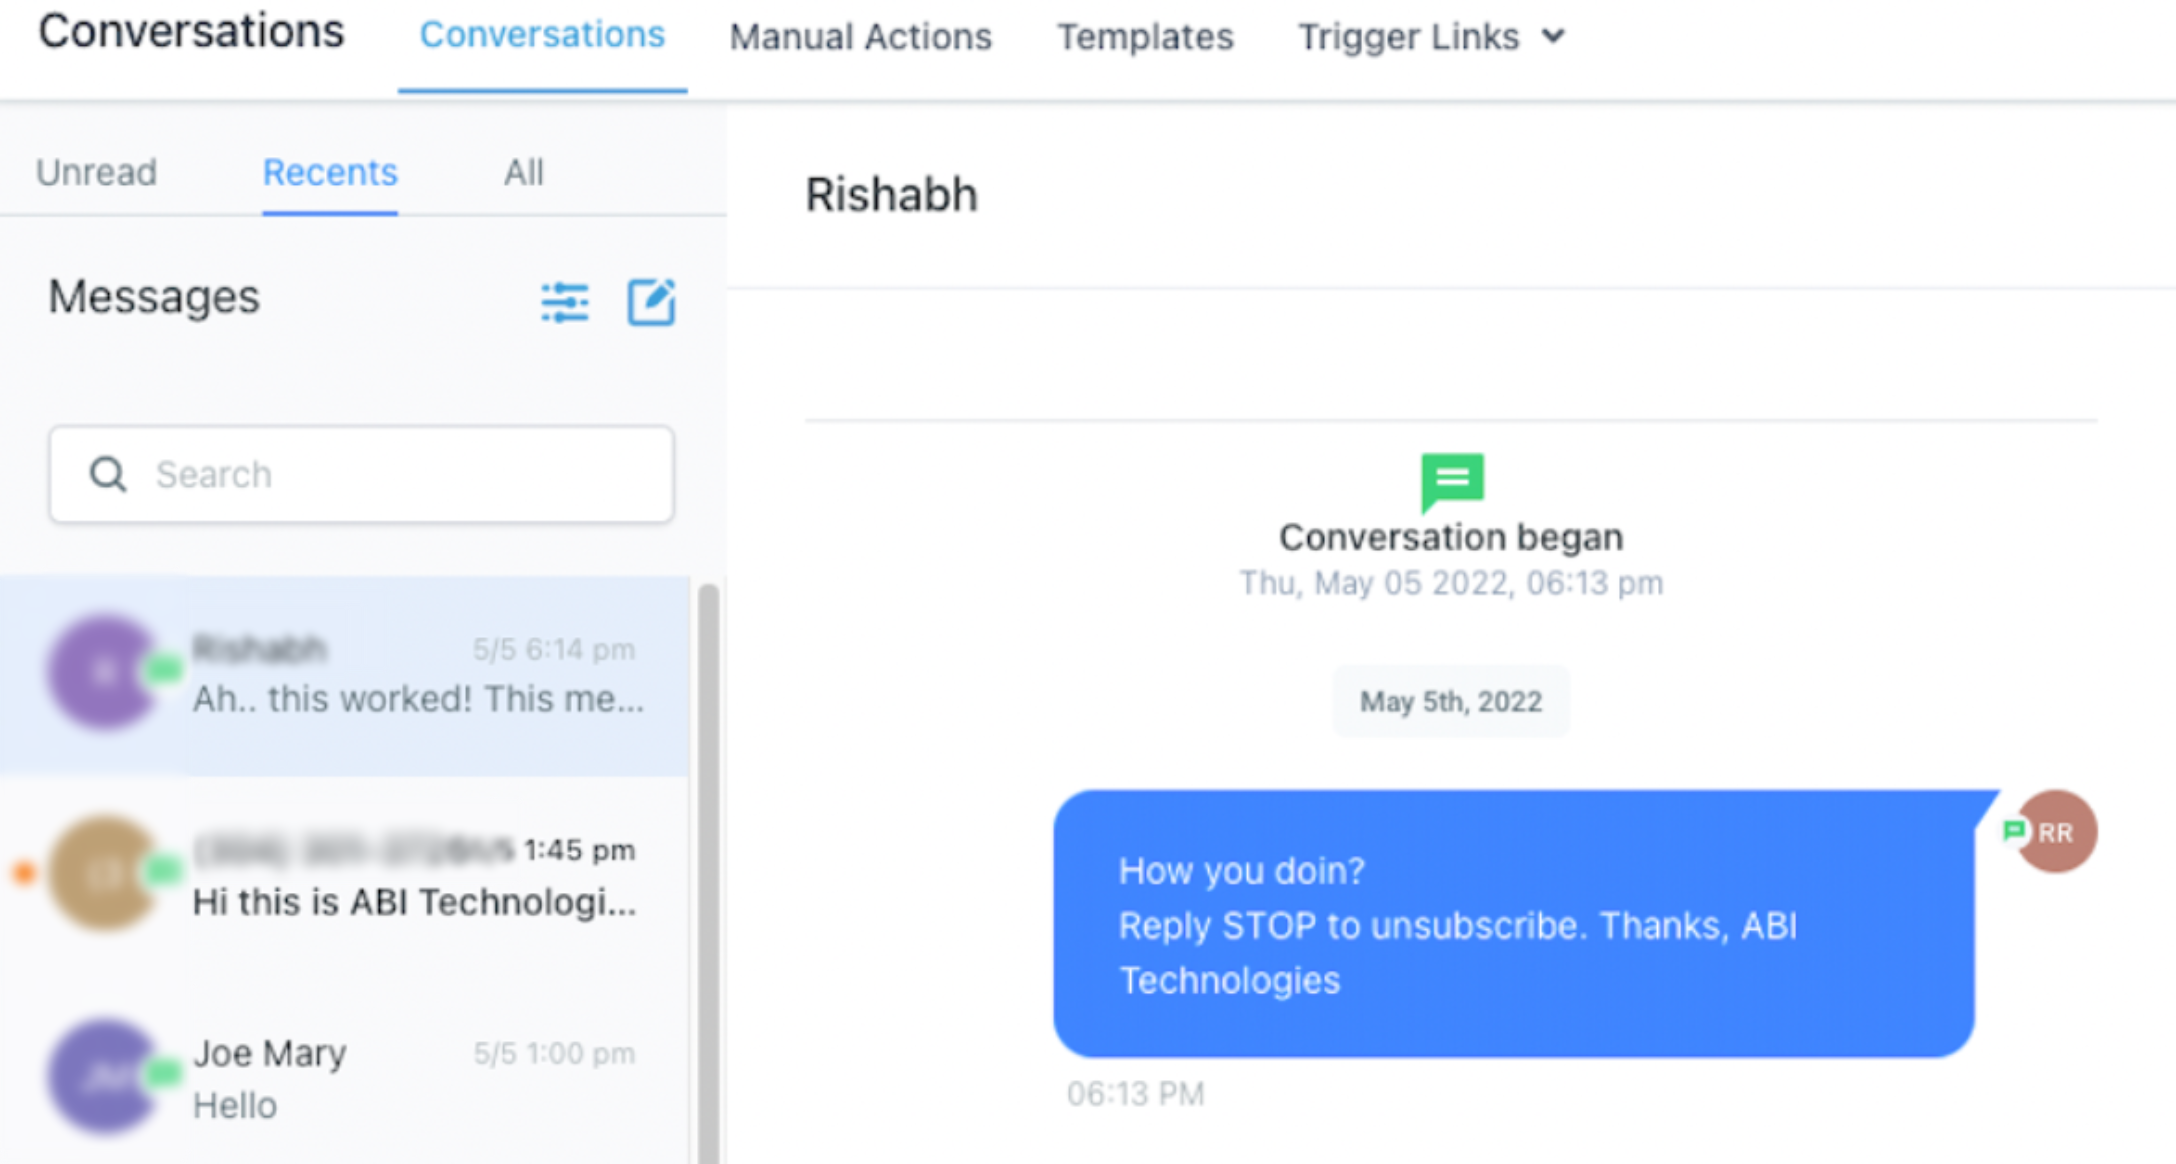The height and width of the screenshot is (1164, 2176).
Task: Open the 'Hi this is ABI Technologi...' conversation
Action: (345, 876)
